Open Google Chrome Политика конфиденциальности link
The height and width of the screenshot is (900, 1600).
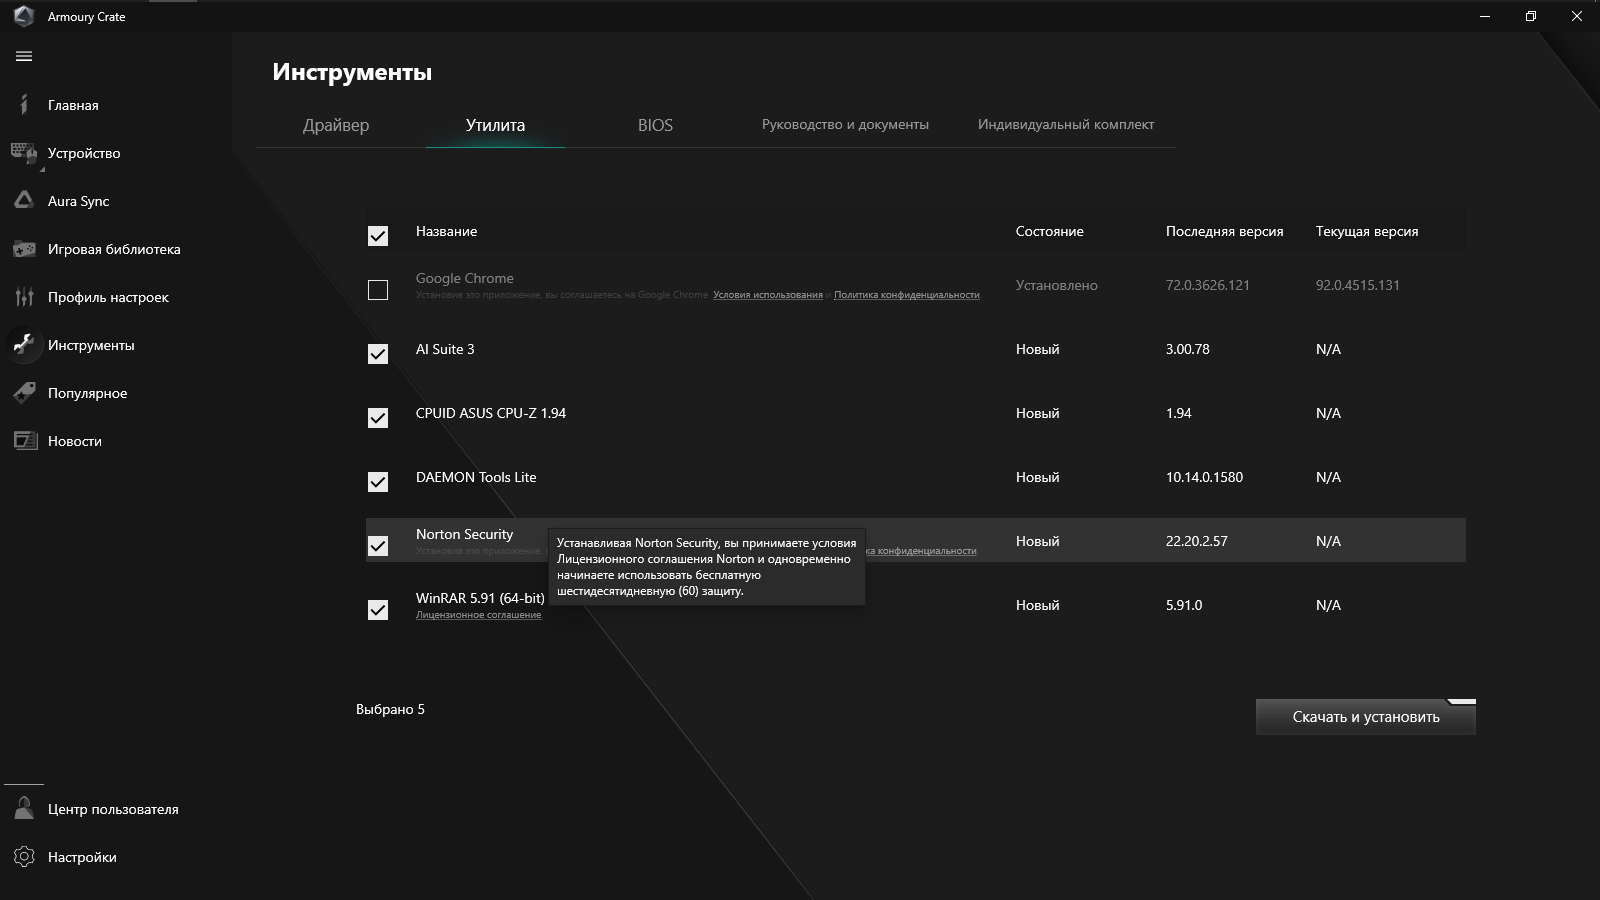pos(907,295)
